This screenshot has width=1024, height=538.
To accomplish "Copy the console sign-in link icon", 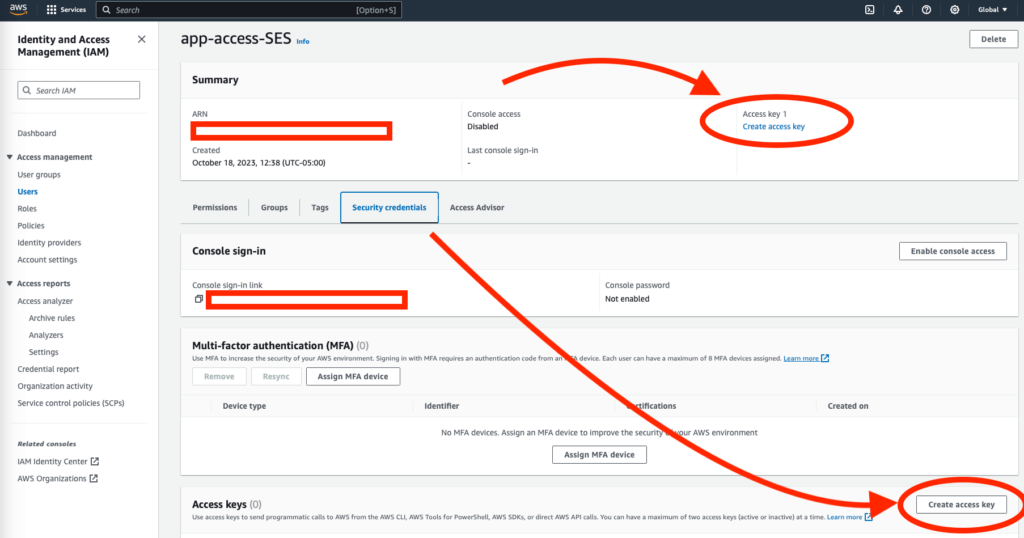I will coord(199,299).
